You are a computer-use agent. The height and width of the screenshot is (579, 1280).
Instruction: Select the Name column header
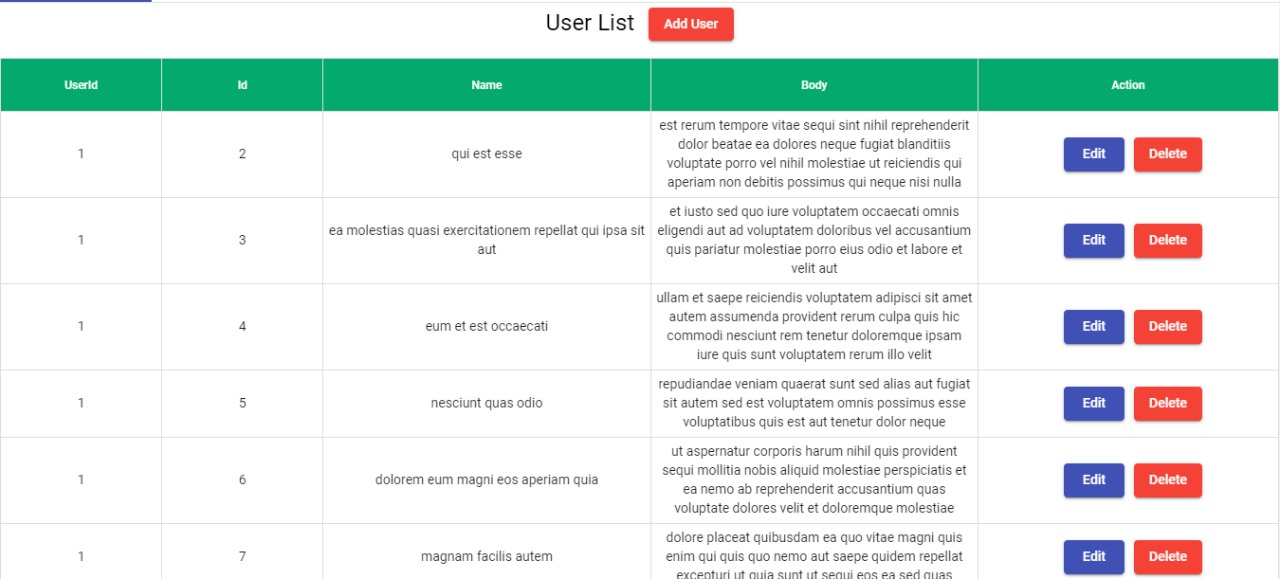tap(486, 85)
